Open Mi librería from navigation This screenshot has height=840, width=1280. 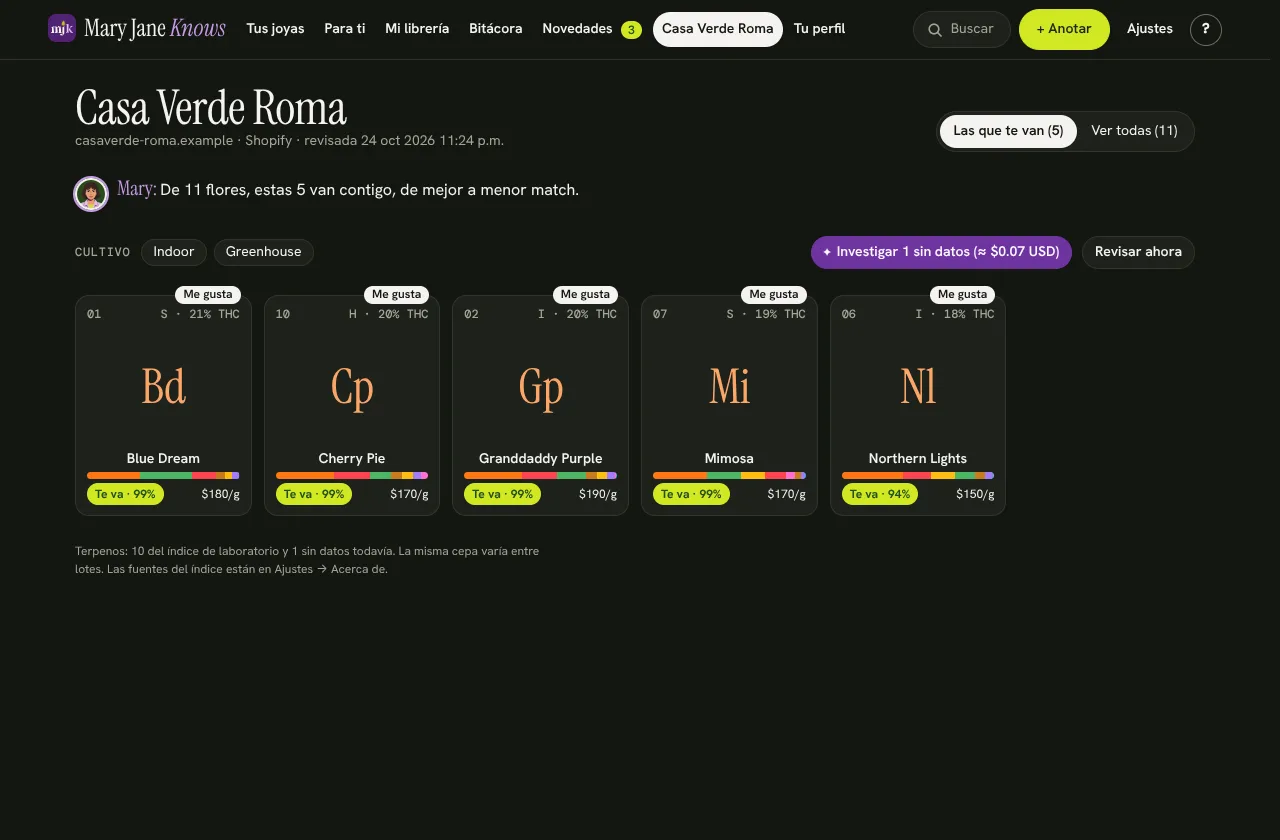(417, 29)
